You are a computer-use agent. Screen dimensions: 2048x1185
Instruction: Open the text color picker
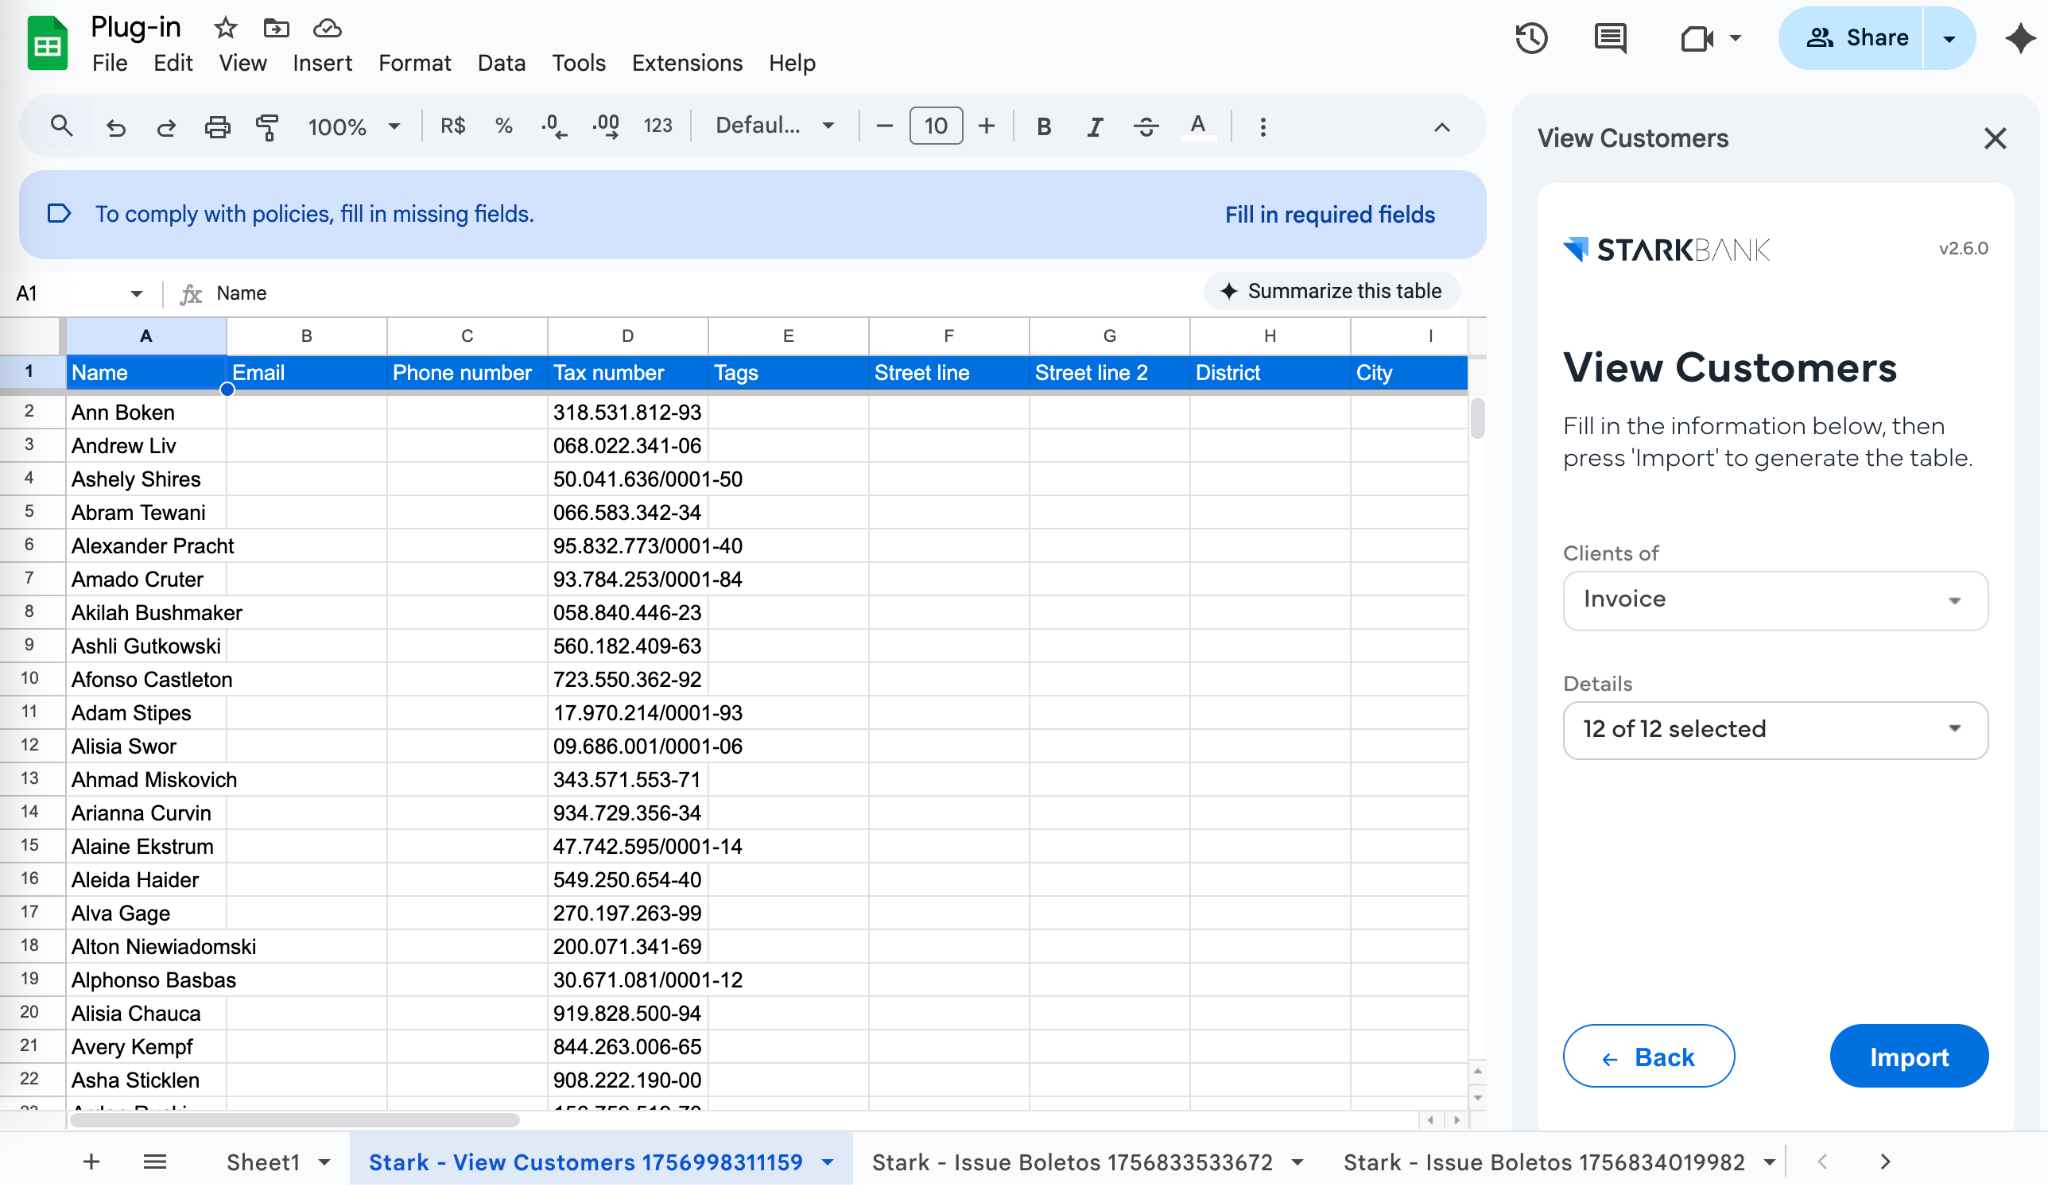coord(1198,127)
